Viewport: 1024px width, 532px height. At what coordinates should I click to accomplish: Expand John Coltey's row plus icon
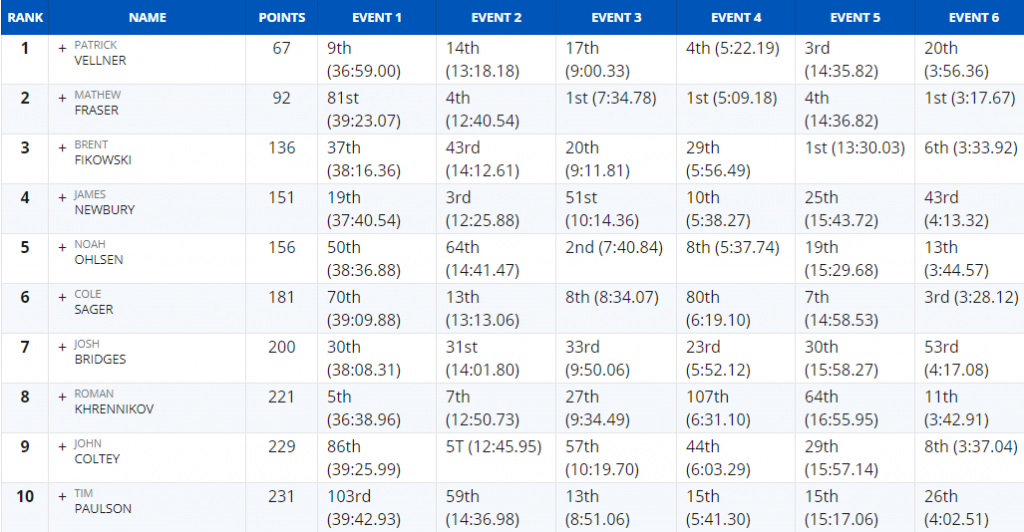[63, 447]
